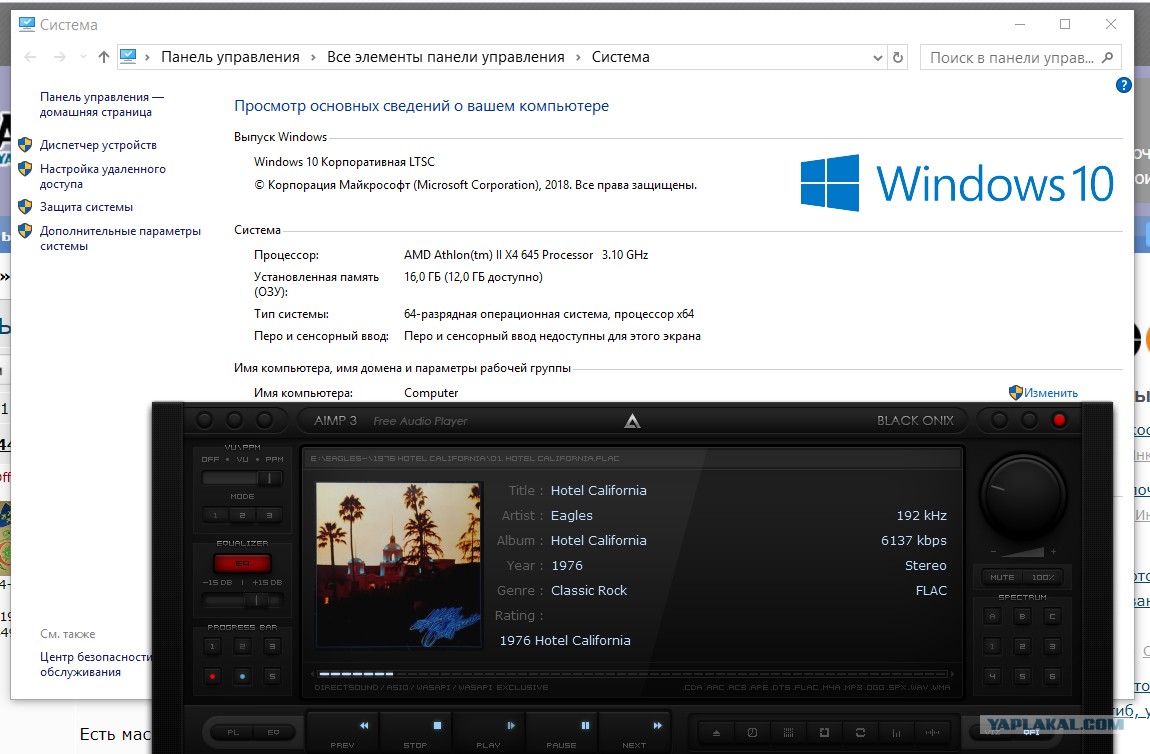Open Настройка удаленного доступа link
Image resolution: width=1150 pixels, height=754 pixels.
tap(103, 176)
